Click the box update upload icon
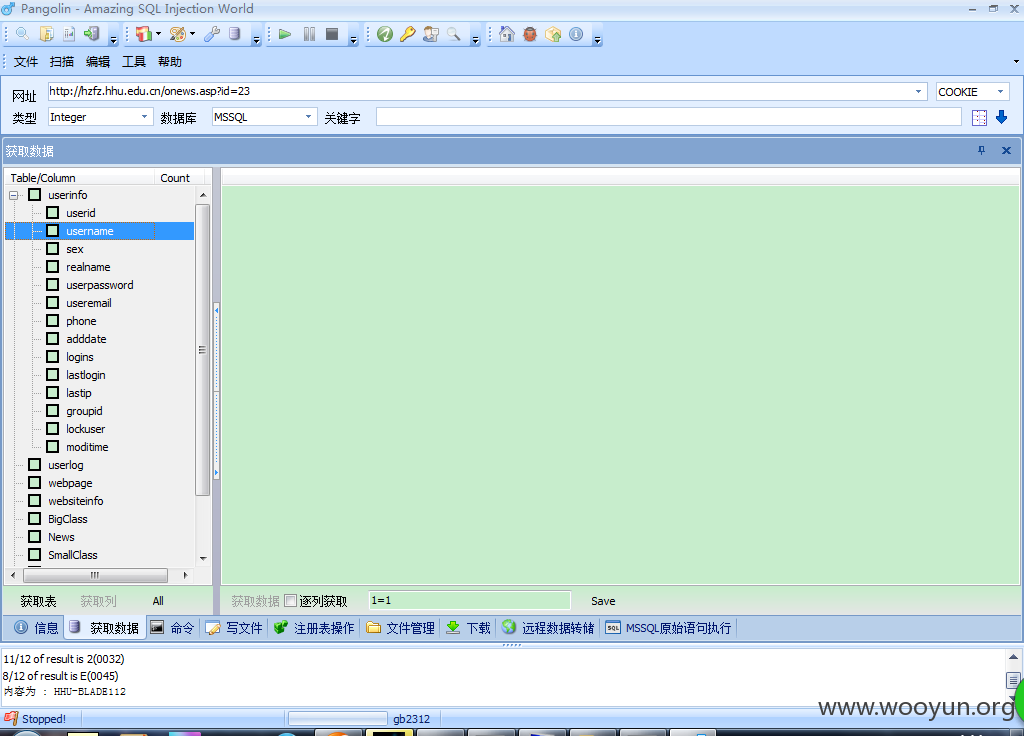This screenshot has height=736, width=1024. click(x=553, y=34)
